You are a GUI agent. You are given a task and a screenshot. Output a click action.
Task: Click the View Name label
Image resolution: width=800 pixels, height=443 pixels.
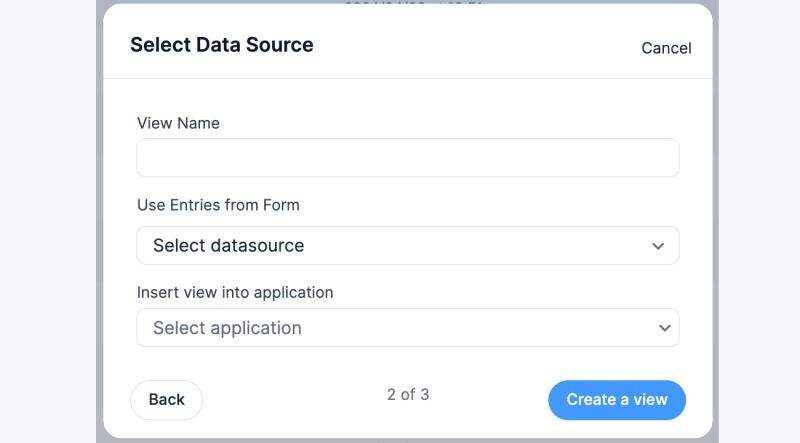[178, 123]
